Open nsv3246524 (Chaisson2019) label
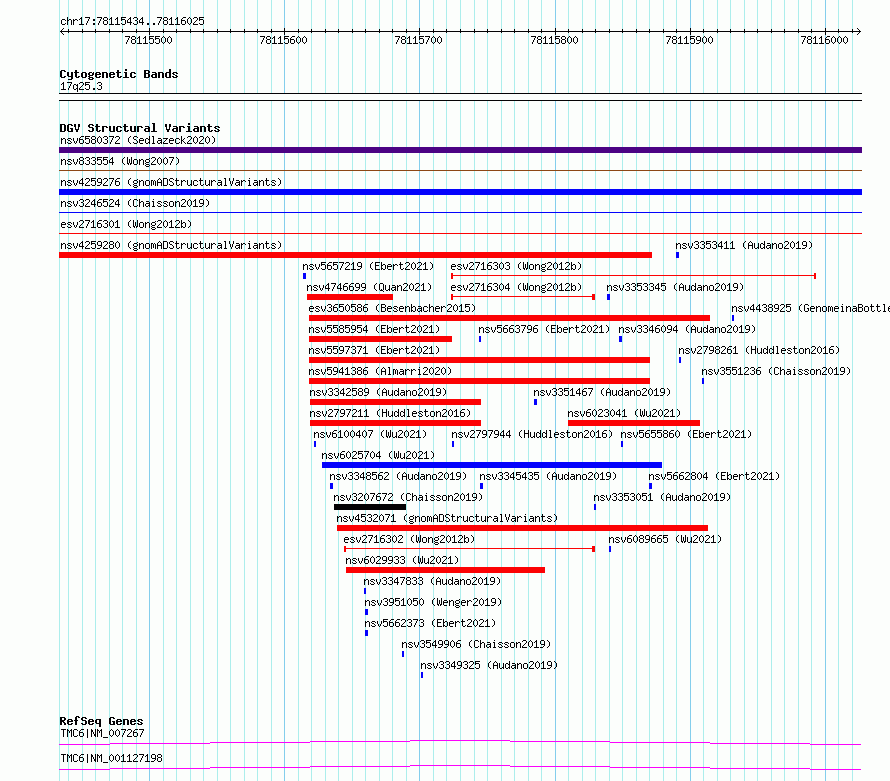890x781 pixels. [135, 203]
